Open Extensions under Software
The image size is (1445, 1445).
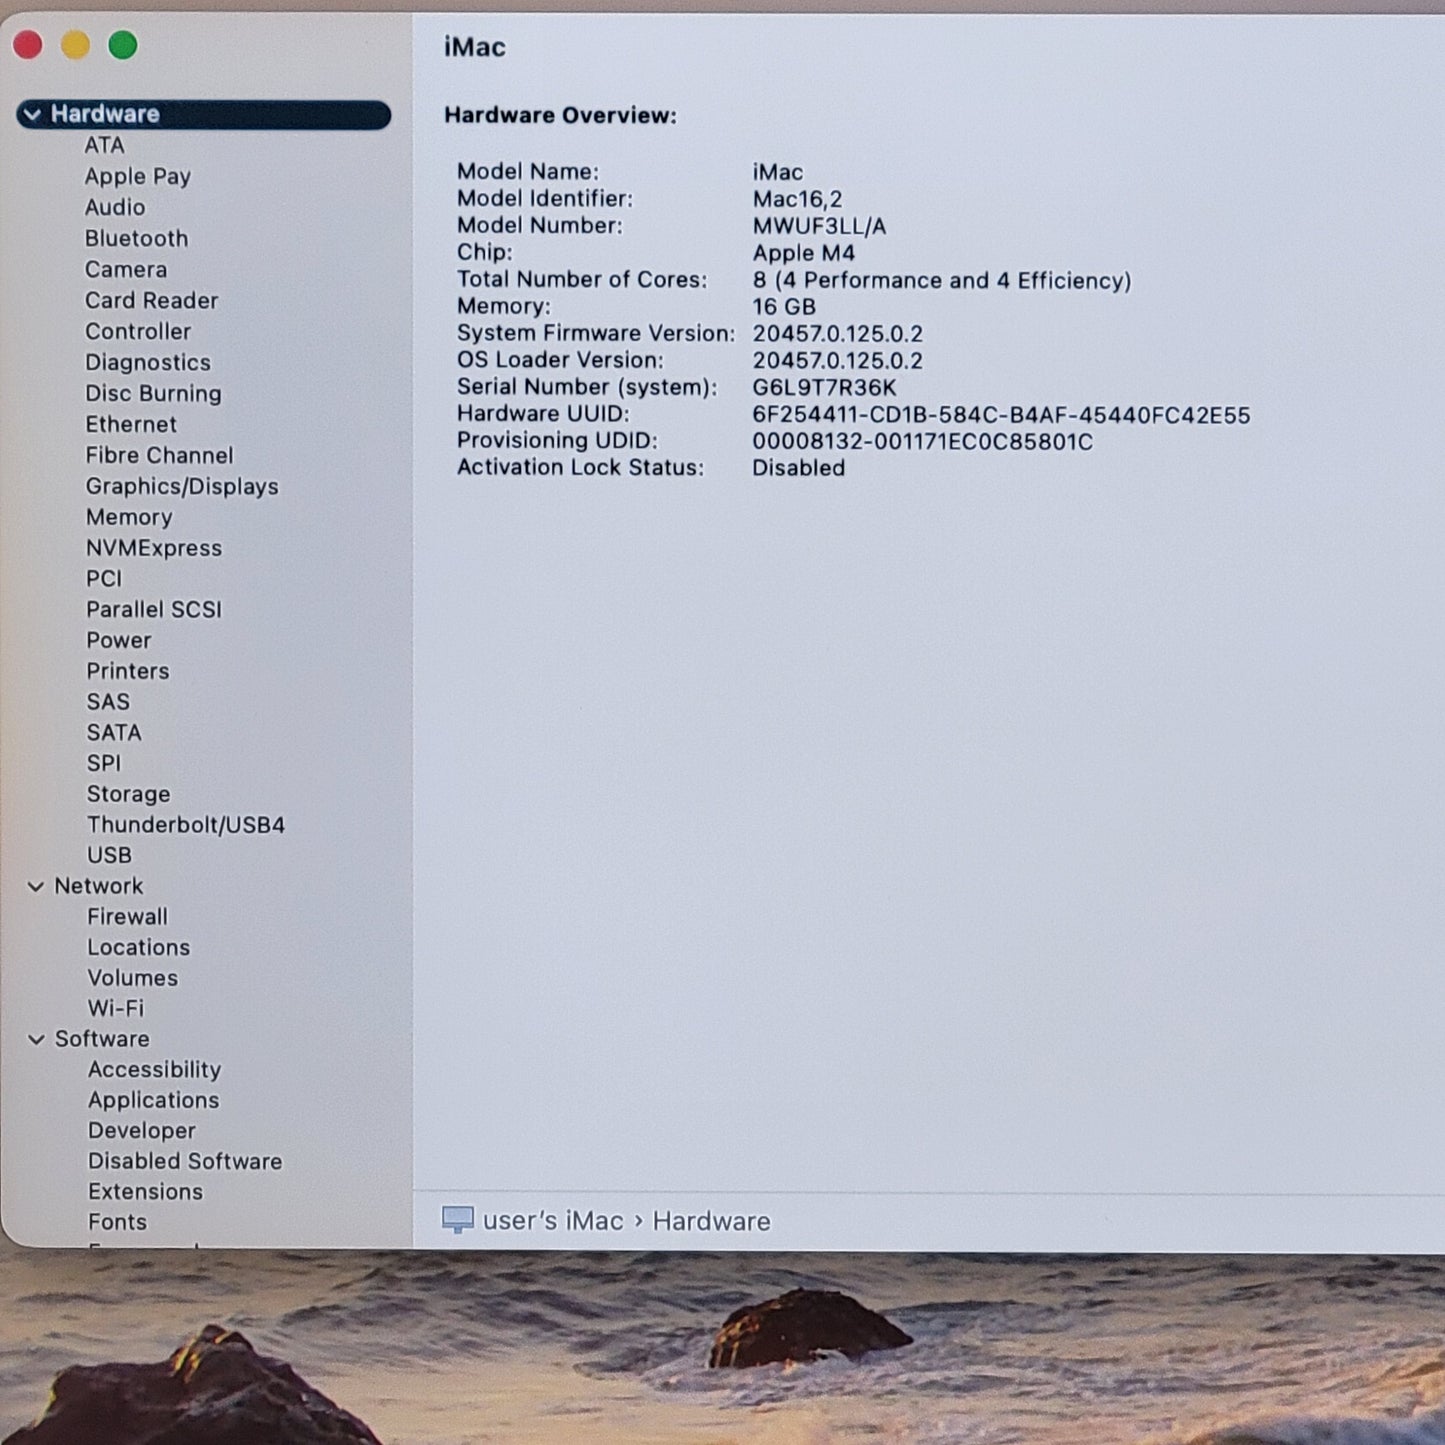pos(145,1192)
